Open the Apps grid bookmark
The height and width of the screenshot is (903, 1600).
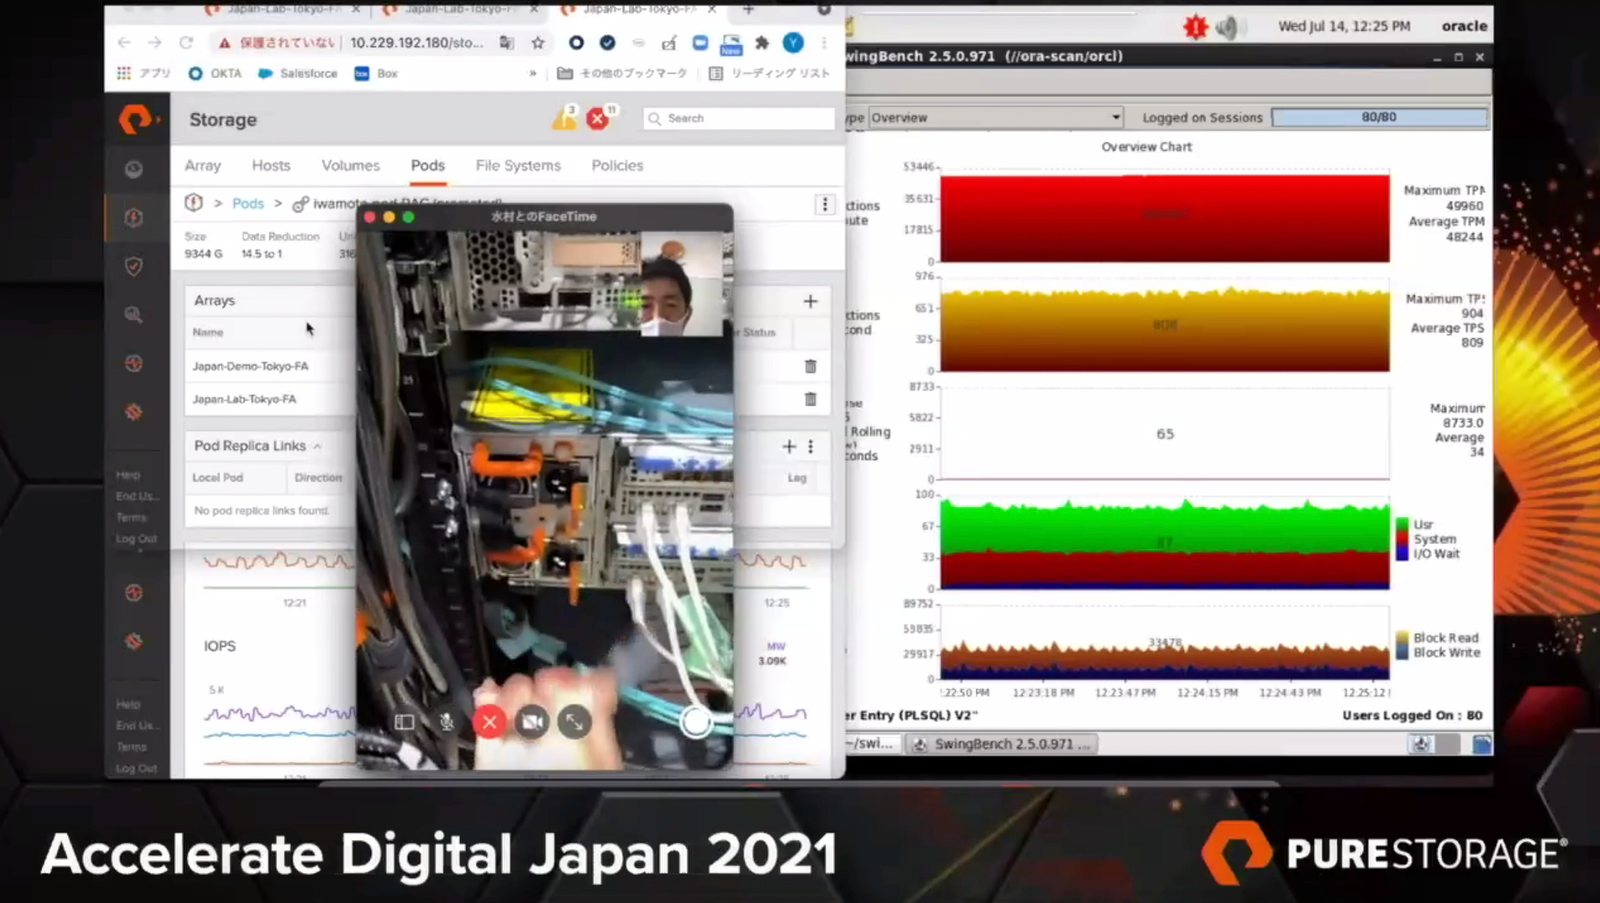[x=145, y=73]
